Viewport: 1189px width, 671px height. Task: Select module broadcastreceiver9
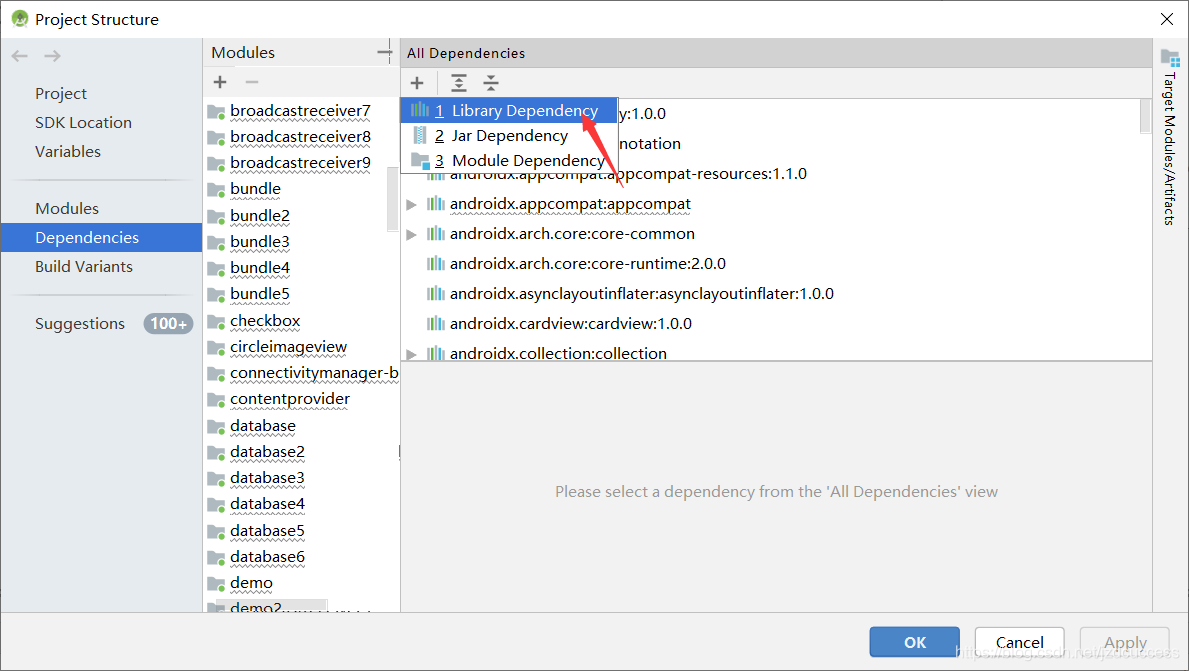point(300,162)
